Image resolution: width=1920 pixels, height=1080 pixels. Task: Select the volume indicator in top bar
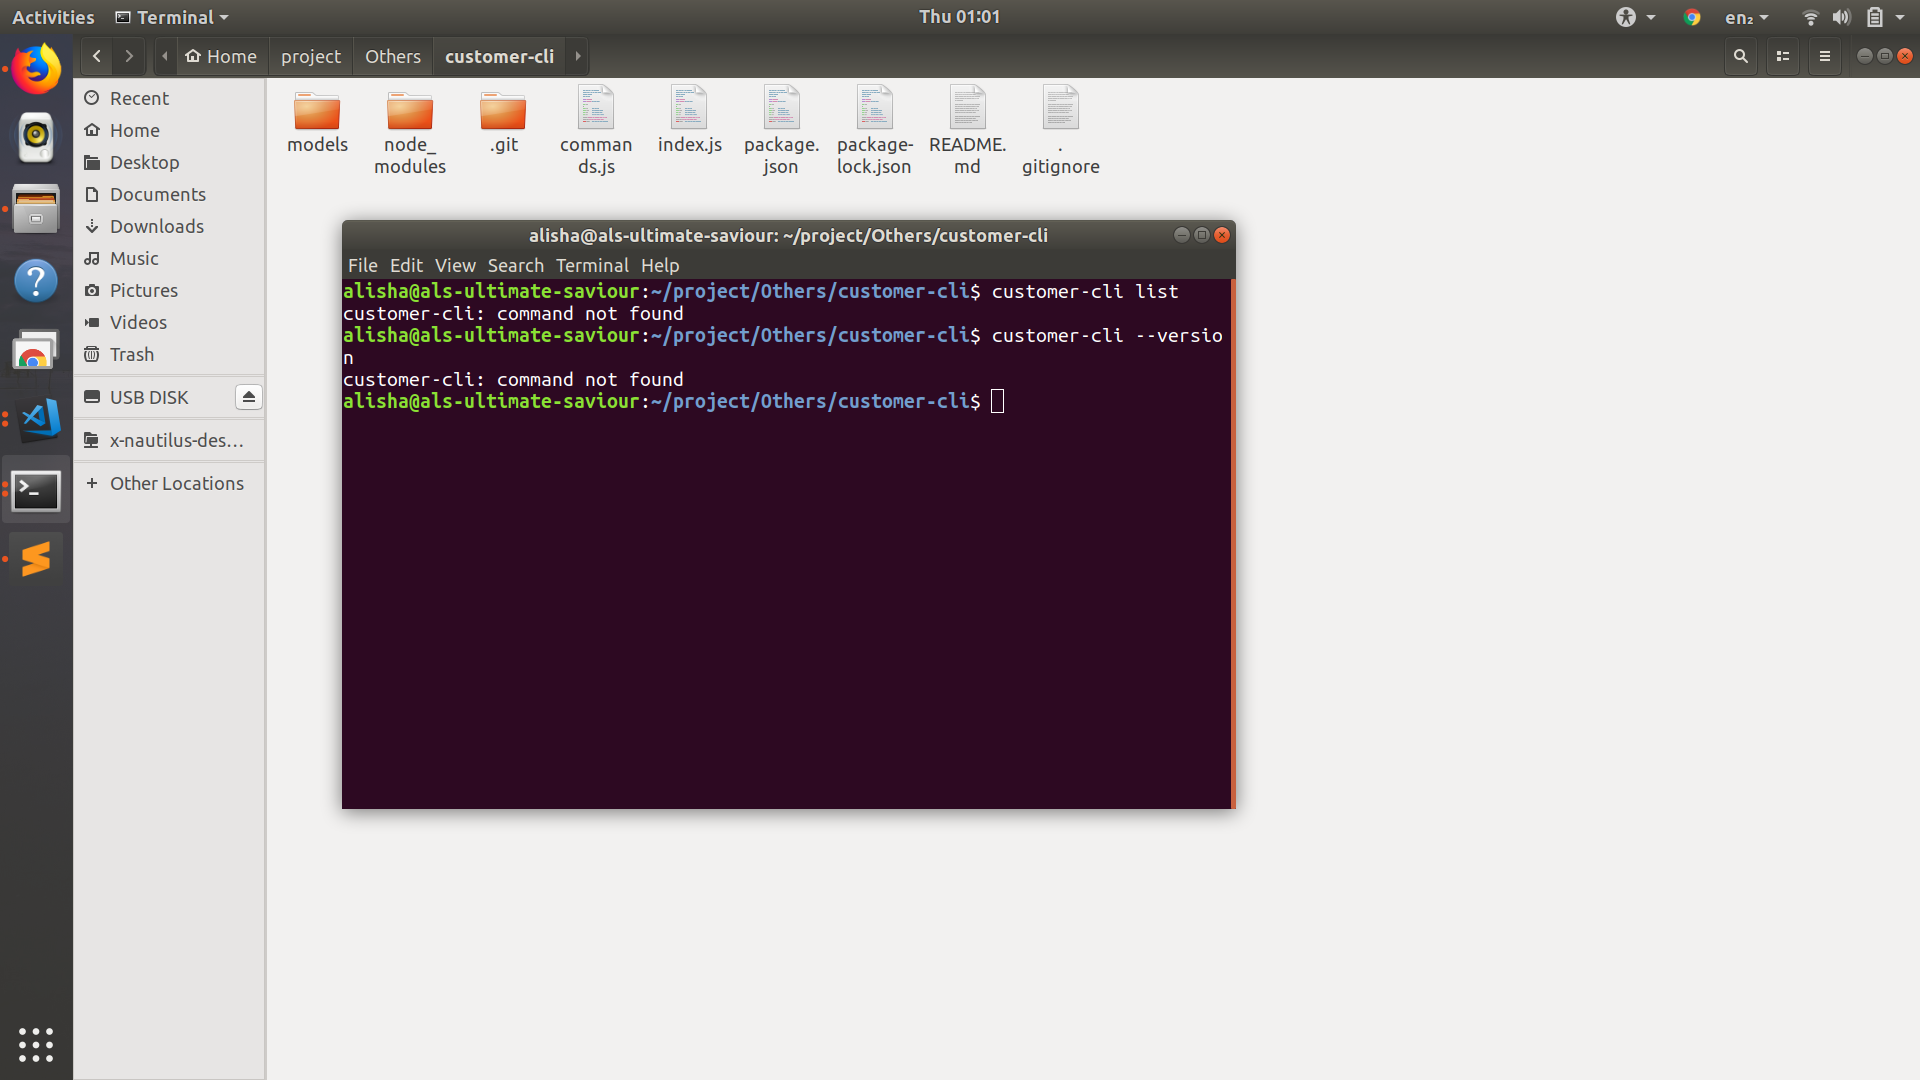(x=1841, y=17)
